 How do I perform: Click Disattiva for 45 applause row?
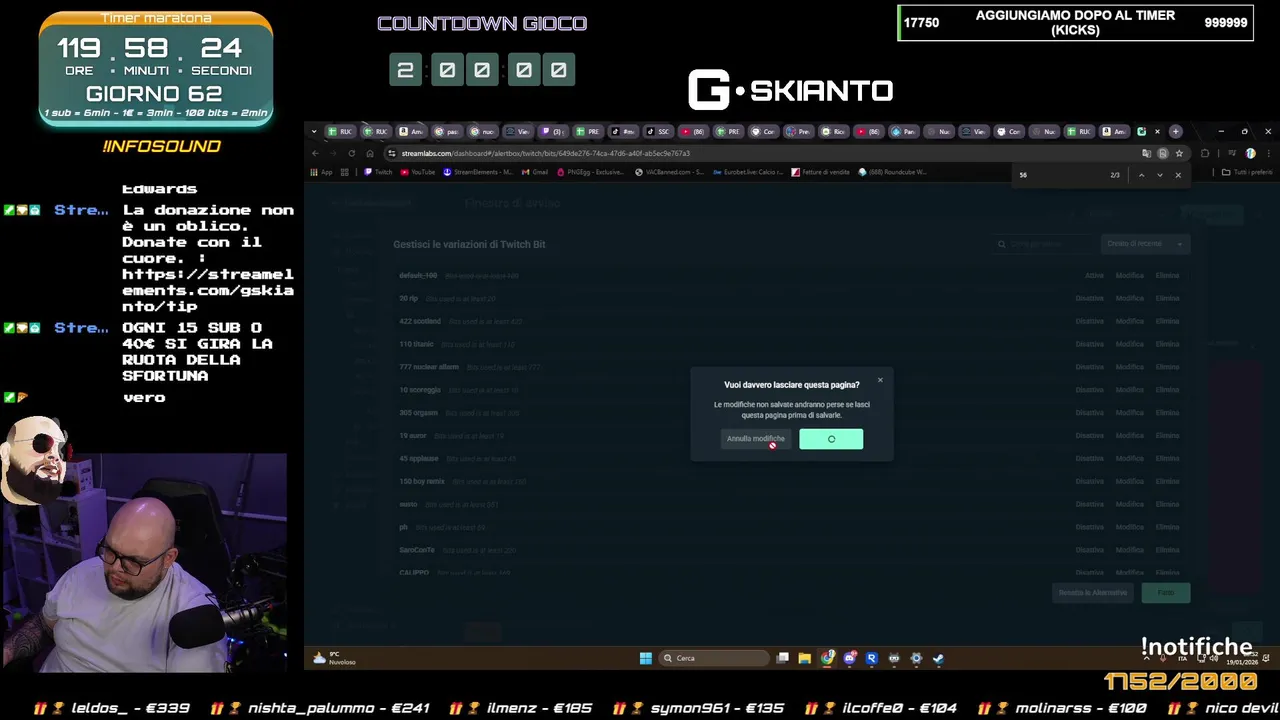[x=1089, y=459]
